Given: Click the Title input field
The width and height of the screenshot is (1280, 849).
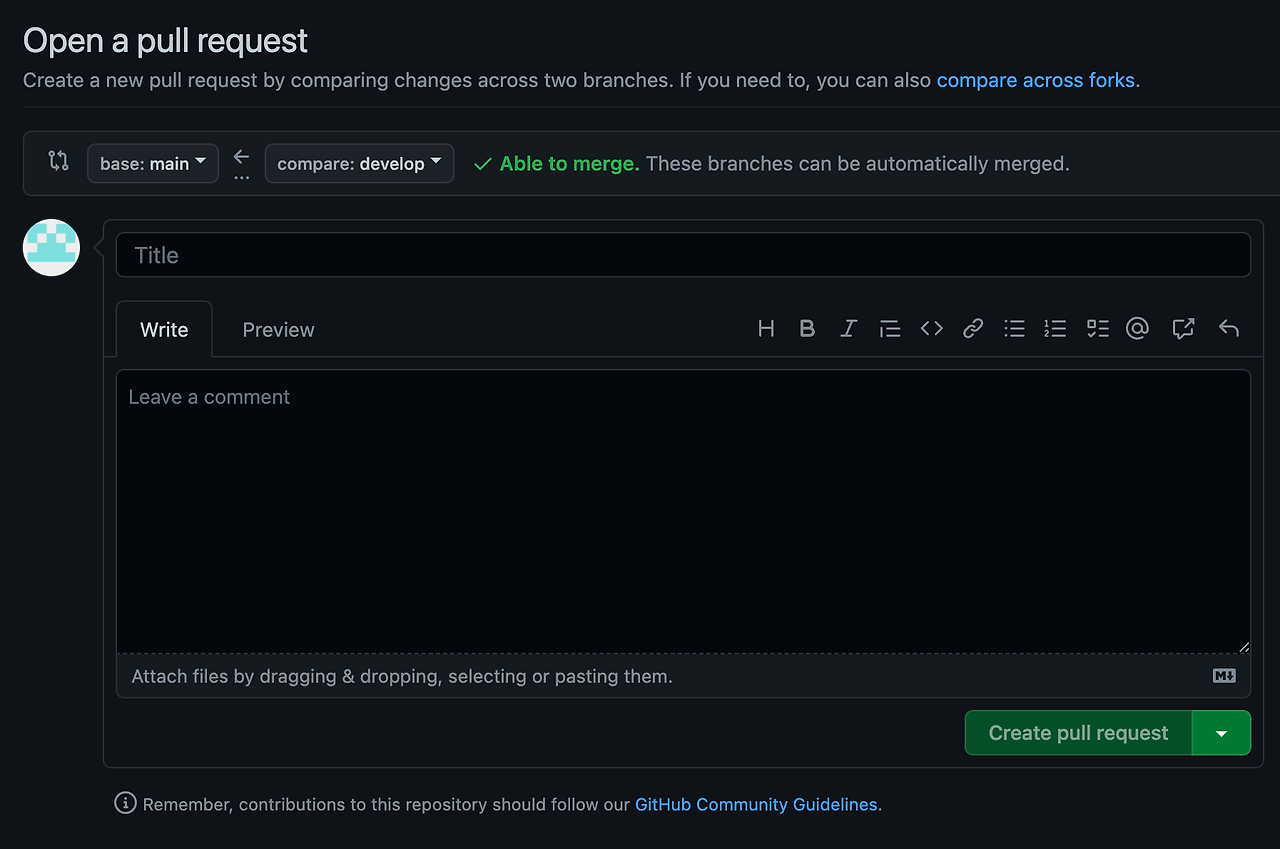Looking at the screenshot, I should (x=683, y=254).
